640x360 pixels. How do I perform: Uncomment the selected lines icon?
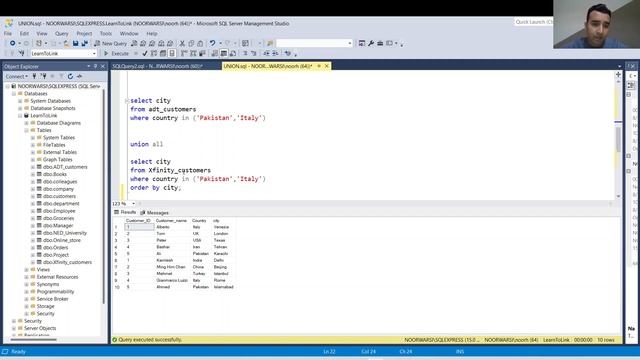pos(254,53)
